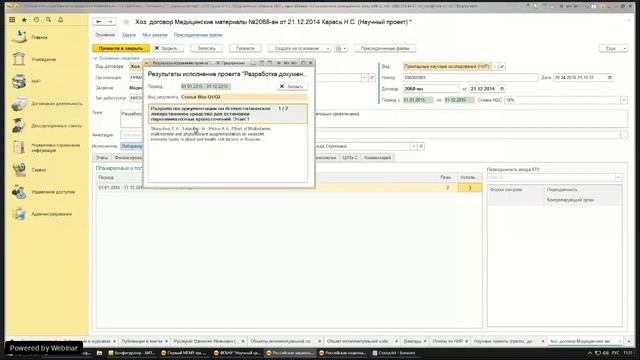Open the History clock icon in top panel
640x360 pixels.
click(x=36, y=20)
